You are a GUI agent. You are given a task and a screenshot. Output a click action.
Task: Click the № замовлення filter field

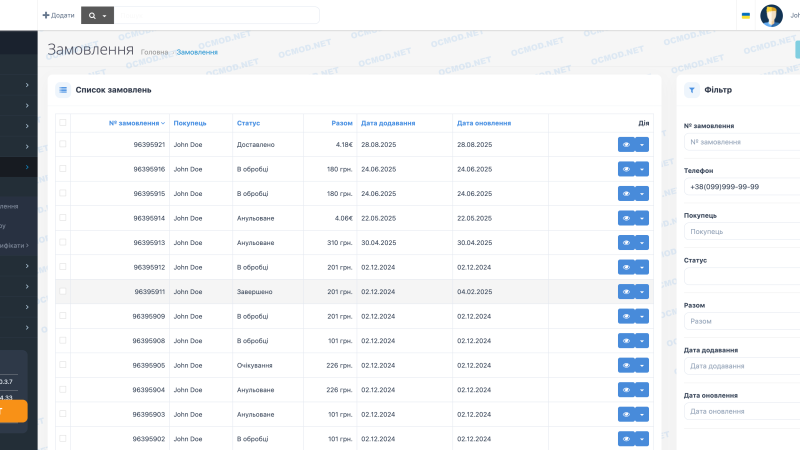(742, 142)
